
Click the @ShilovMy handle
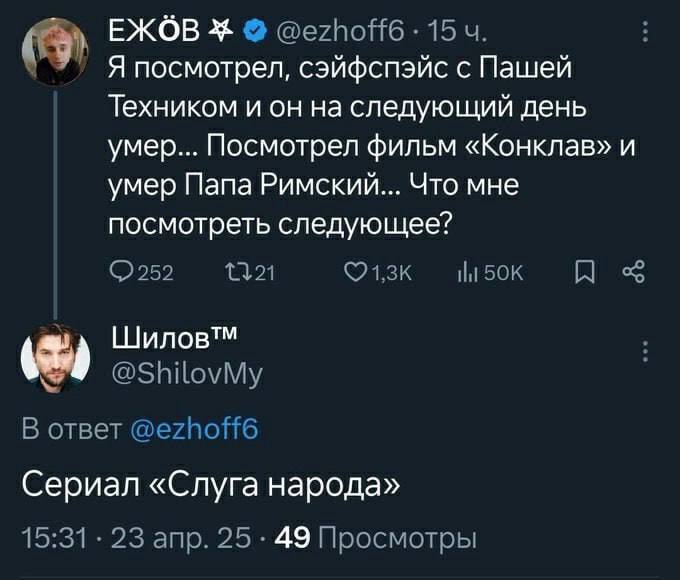tap(186, 373)
